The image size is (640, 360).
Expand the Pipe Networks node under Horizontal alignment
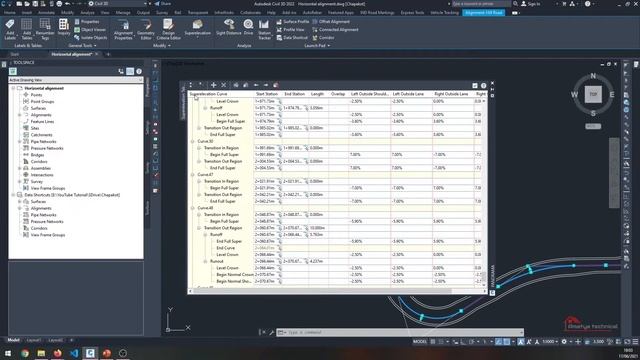(20, 142)
